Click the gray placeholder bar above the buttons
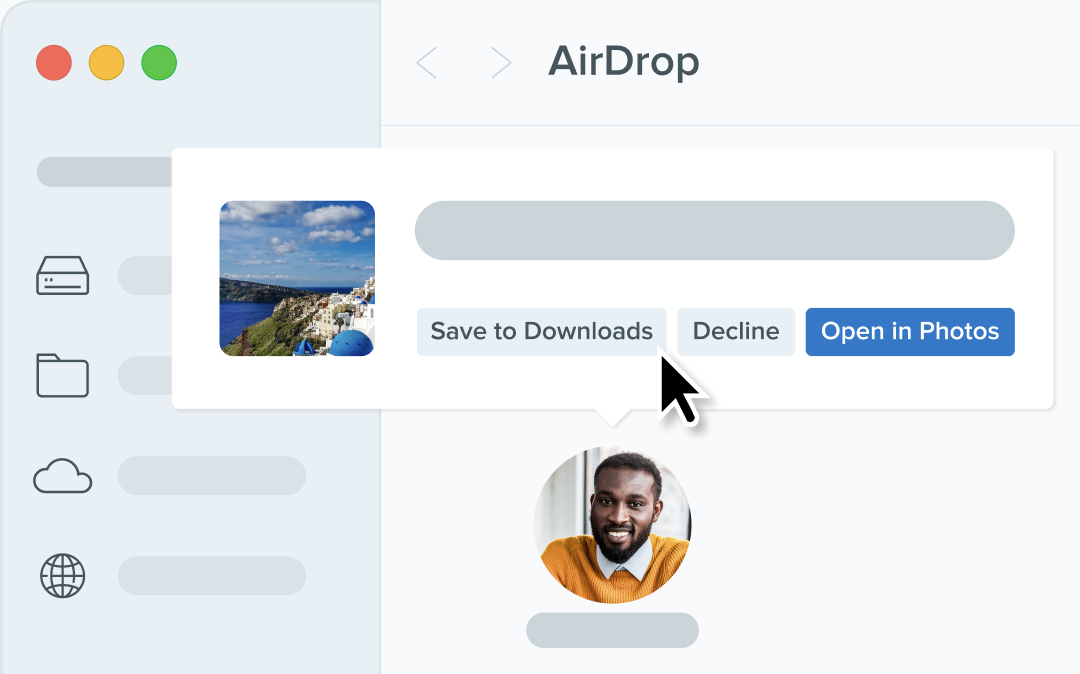Screen dimensions: 1080x674 click(714, 231)
